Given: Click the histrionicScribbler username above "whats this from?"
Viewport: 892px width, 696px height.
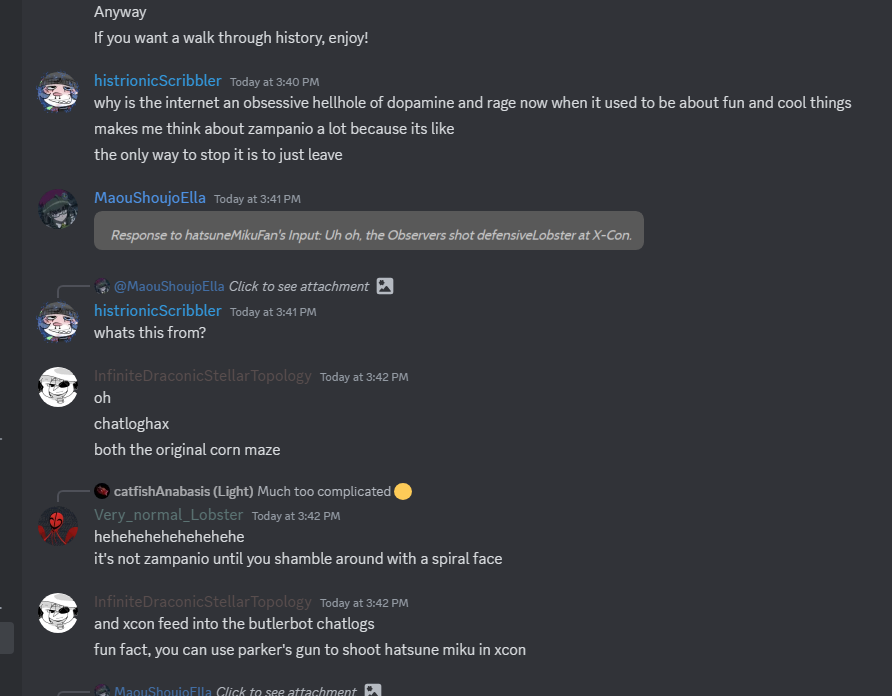Looking at the screenshot, I should tap(158, 311).
